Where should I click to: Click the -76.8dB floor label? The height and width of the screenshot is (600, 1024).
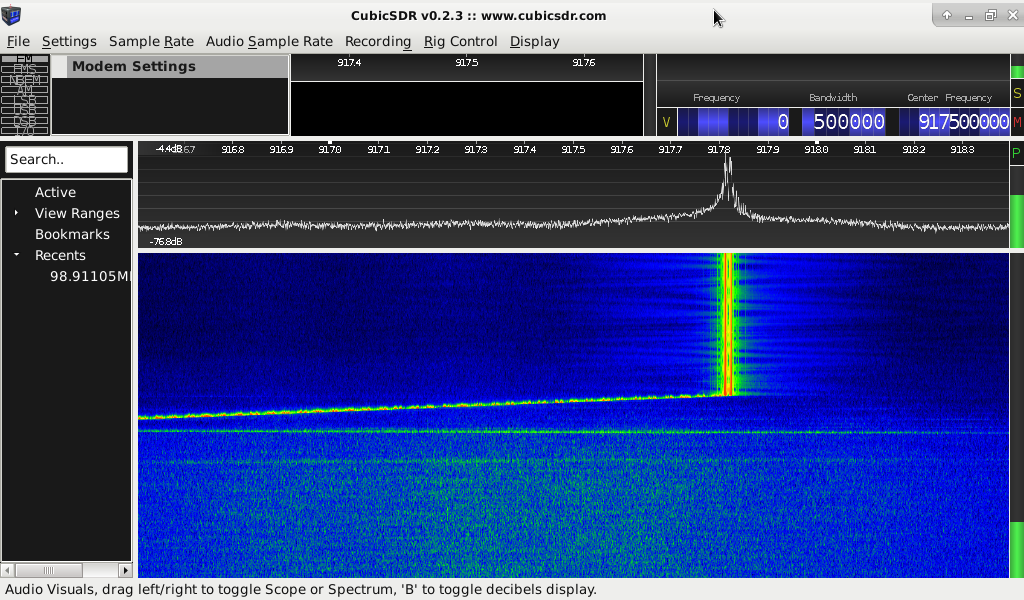(166, 242)
